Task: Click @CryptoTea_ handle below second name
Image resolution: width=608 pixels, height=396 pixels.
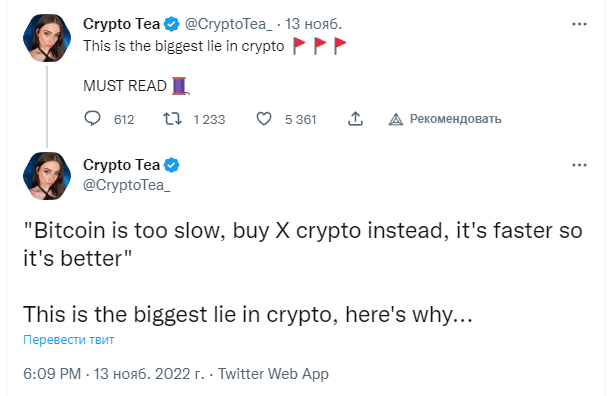Action: pyautogui.click(x=127, y=185)
